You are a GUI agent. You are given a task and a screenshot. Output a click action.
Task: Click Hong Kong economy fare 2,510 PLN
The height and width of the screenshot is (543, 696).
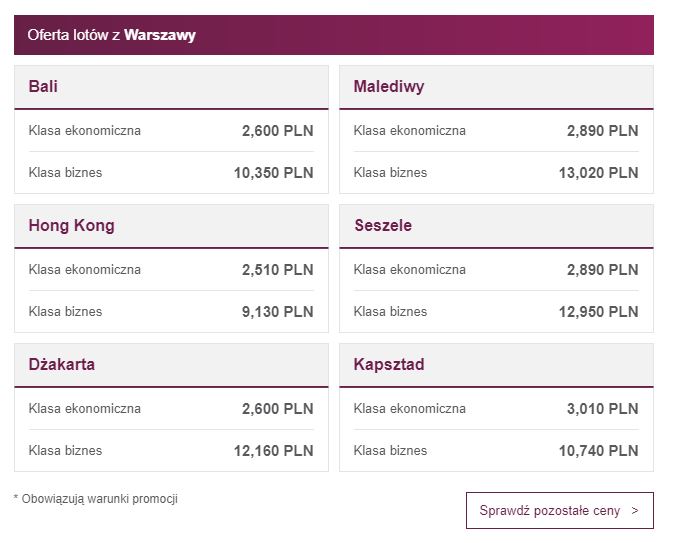278,270
